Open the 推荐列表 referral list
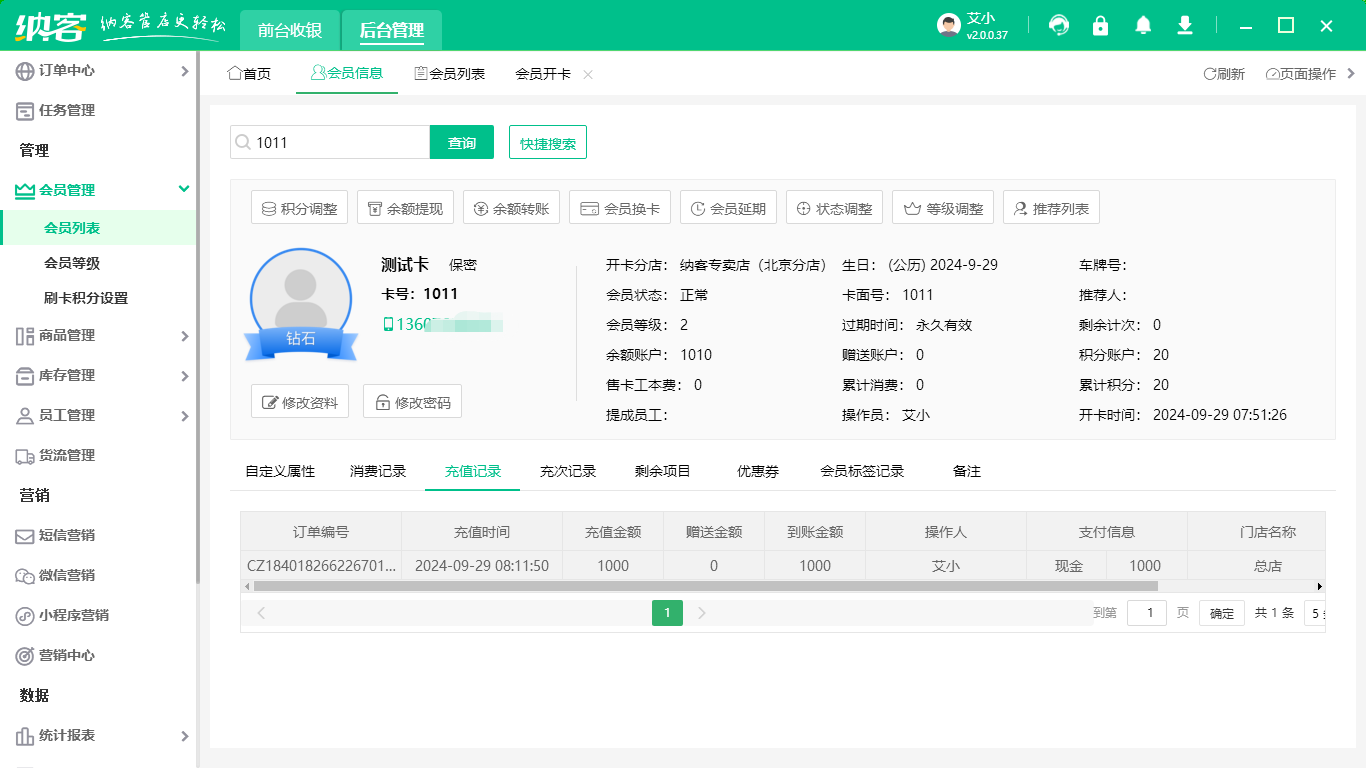Viewport: 1366px width, 768px height. (1051, 207)
